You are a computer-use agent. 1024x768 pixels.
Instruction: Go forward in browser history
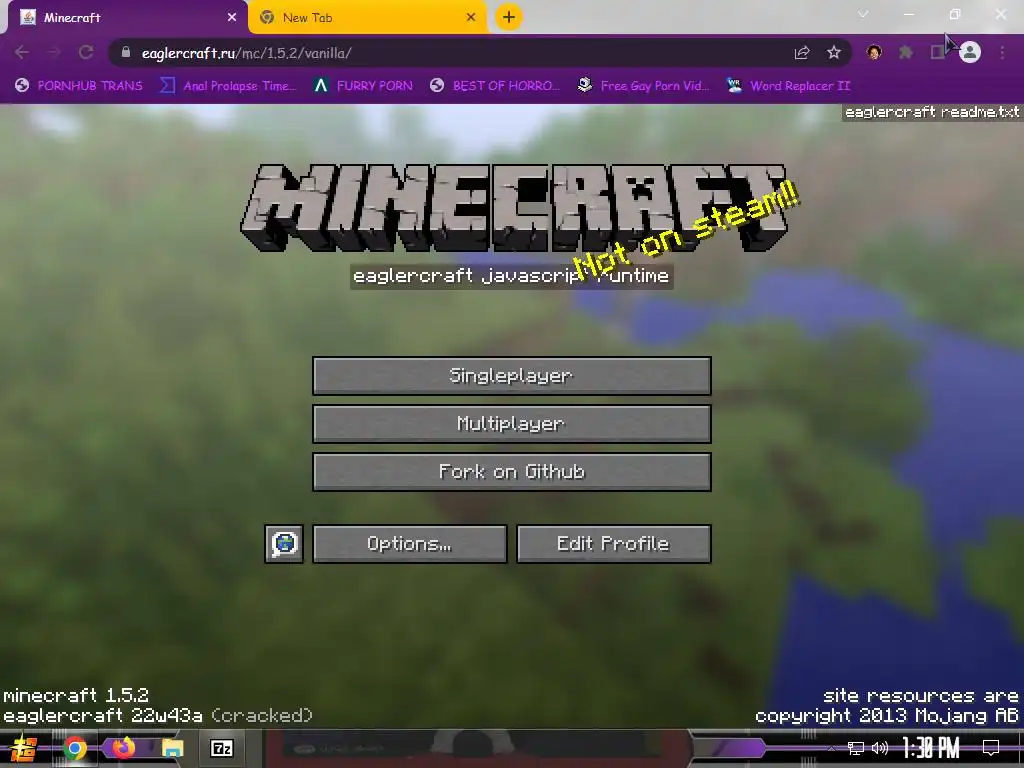tap(54, 52)
